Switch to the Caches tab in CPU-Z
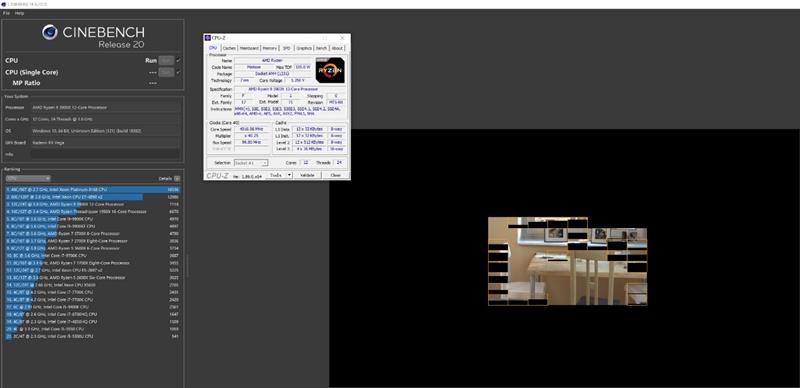This screenshot has width=800, height=388. (229, 48)
